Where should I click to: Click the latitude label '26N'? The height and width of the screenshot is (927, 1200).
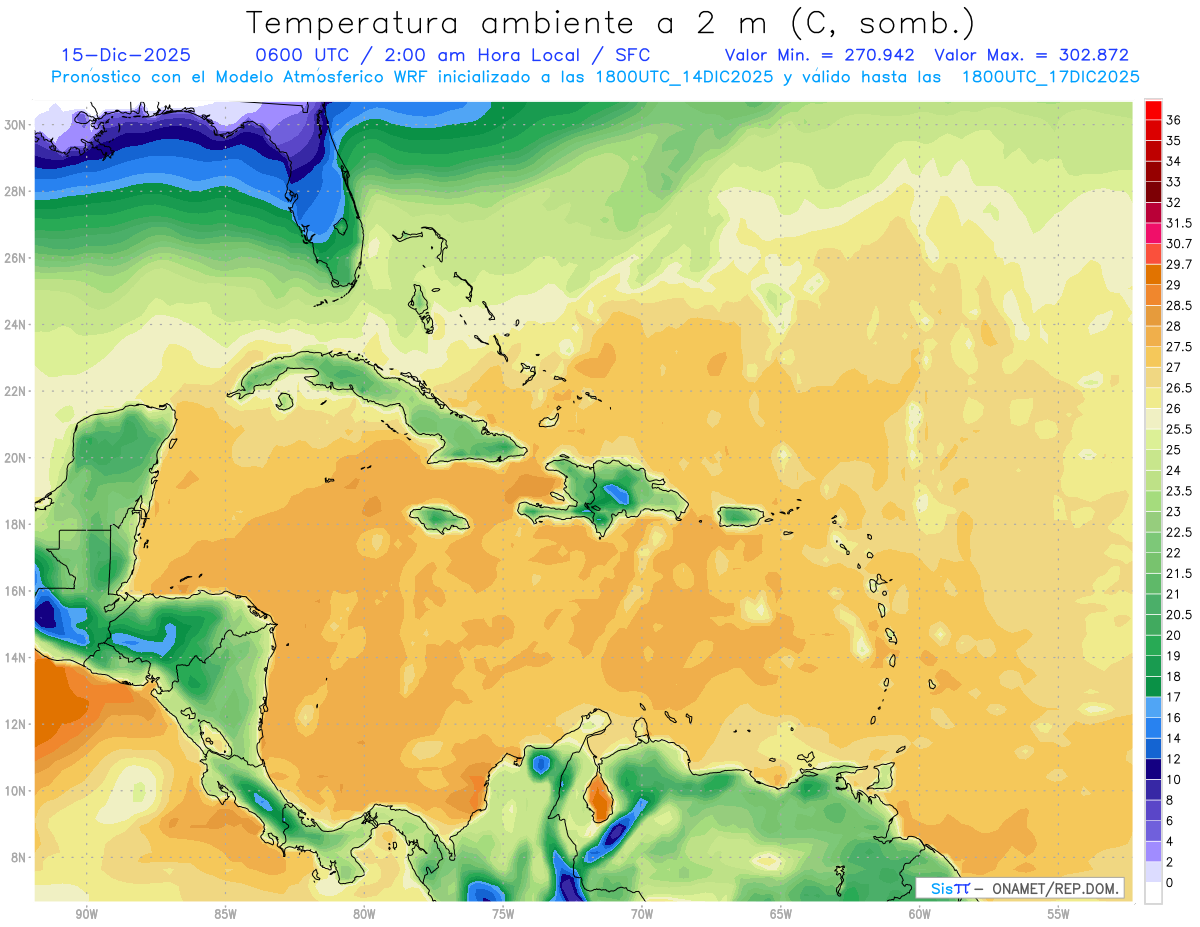(17, 258)
